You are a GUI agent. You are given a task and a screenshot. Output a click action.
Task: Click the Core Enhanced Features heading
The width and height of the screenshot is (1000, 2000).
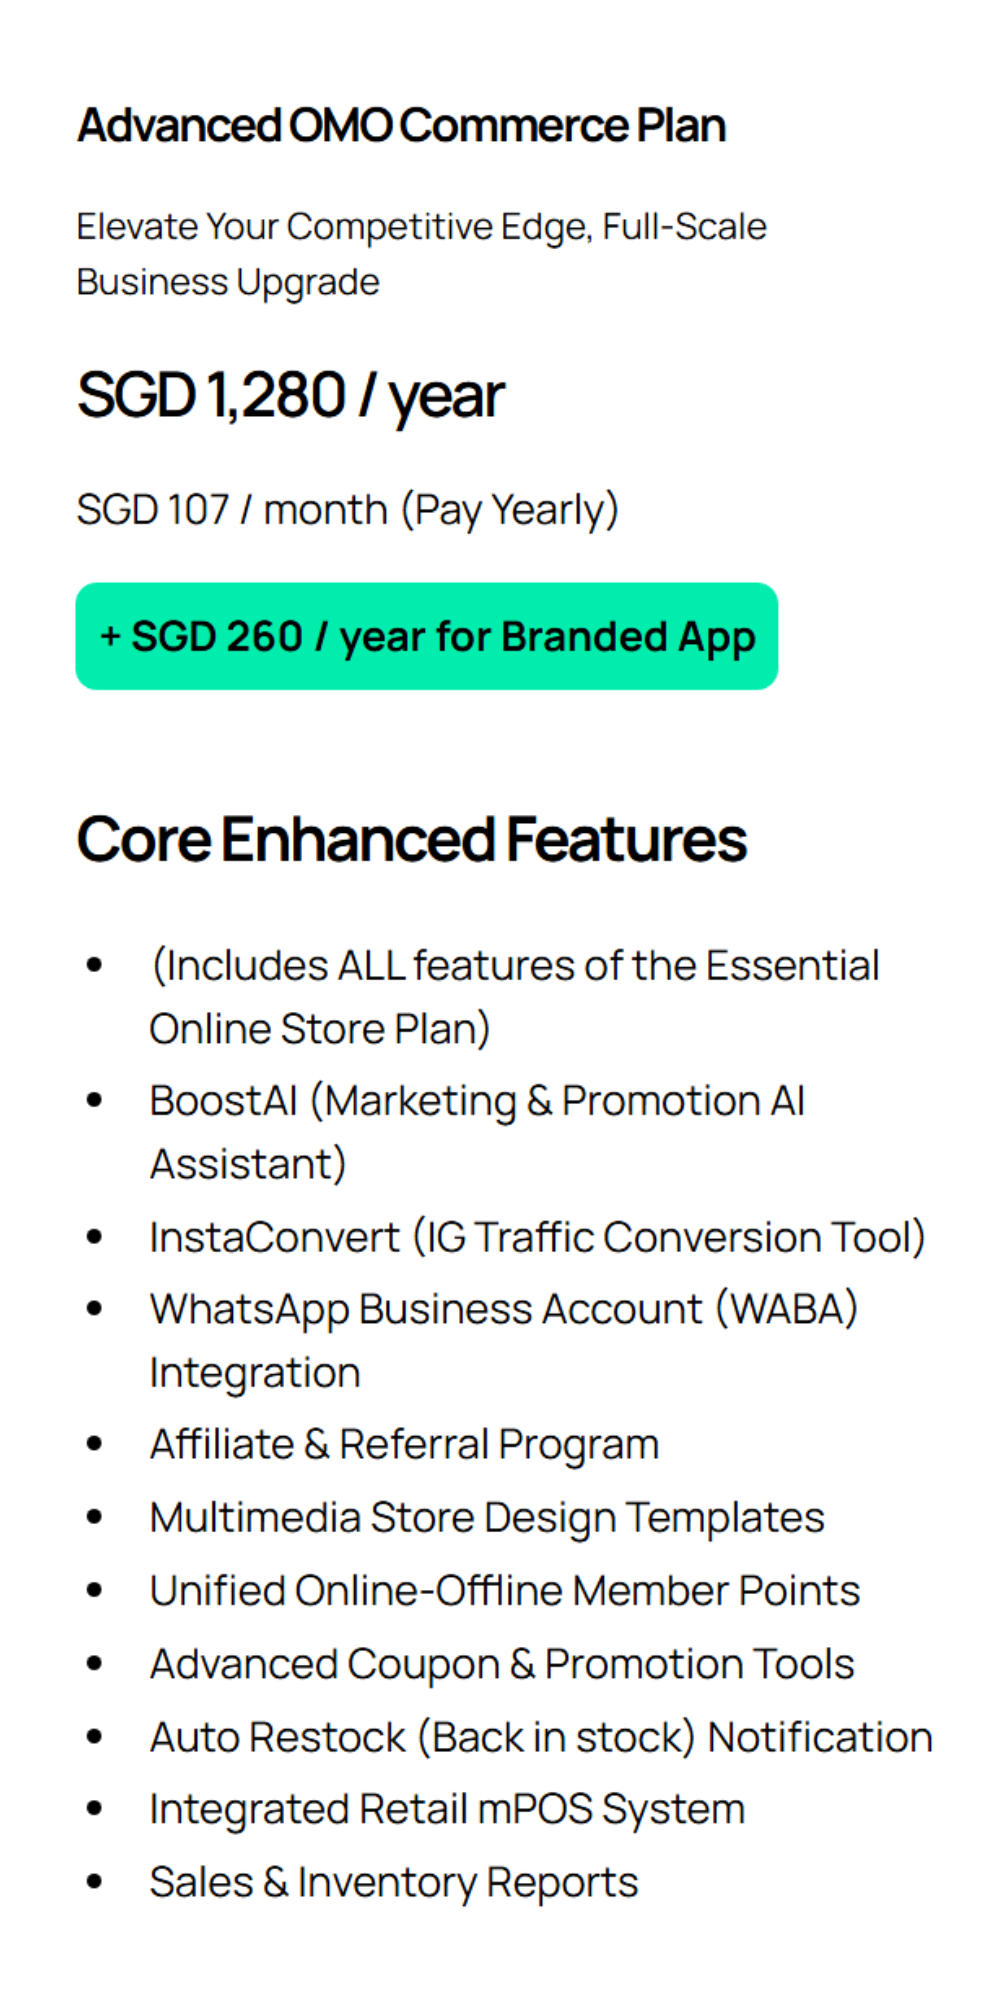click(411, 839)
